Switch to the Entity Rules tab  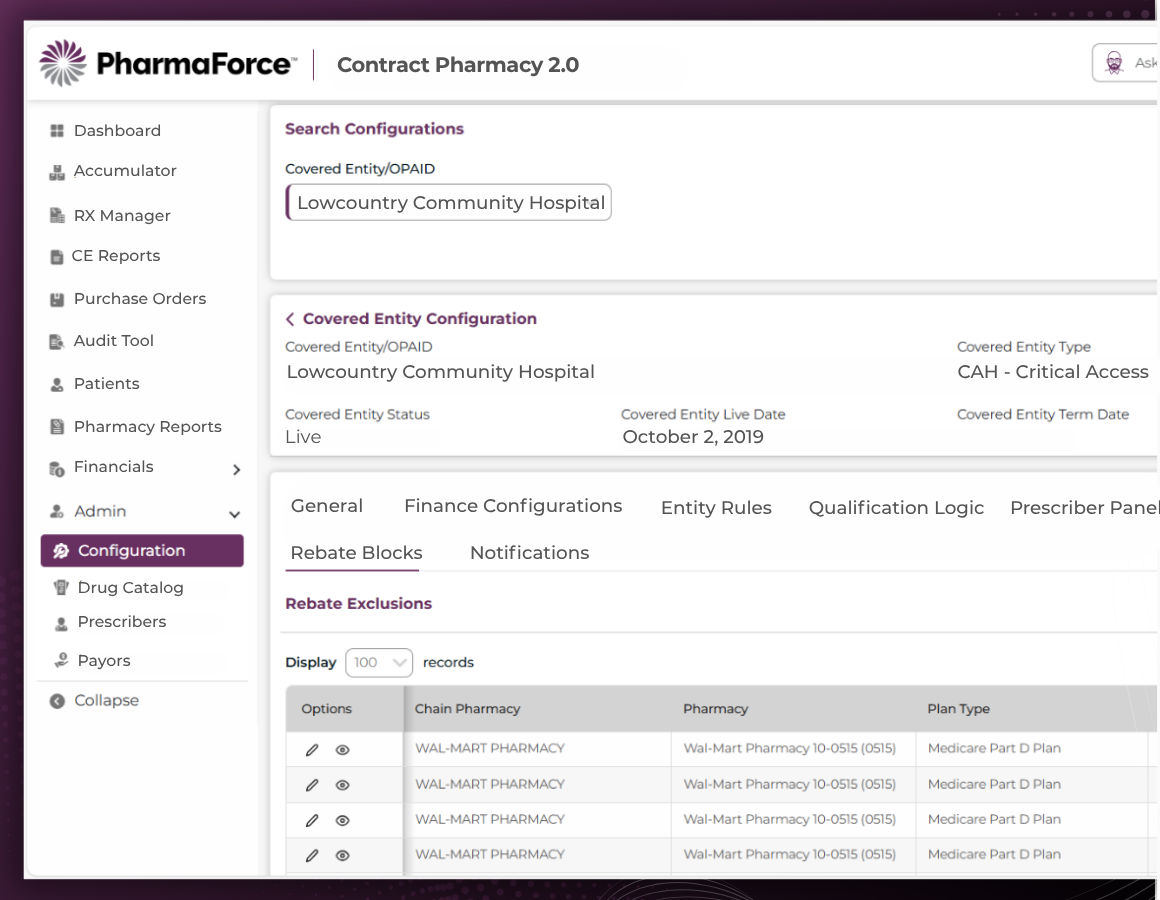pyautogui.click(x=716, y=508)
